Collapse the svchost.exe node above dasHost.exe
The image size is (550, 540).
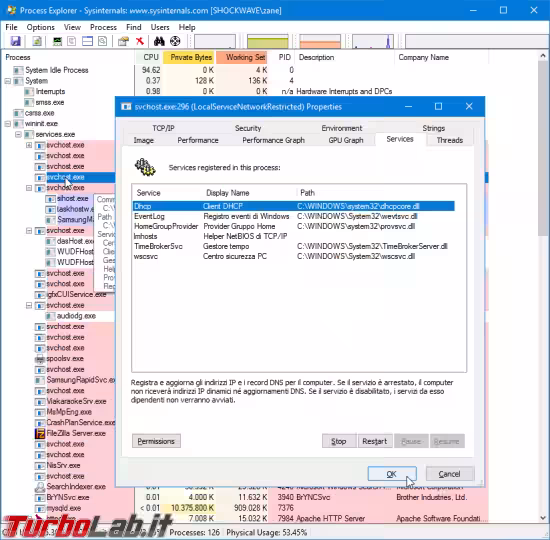(x=29, y=231)
